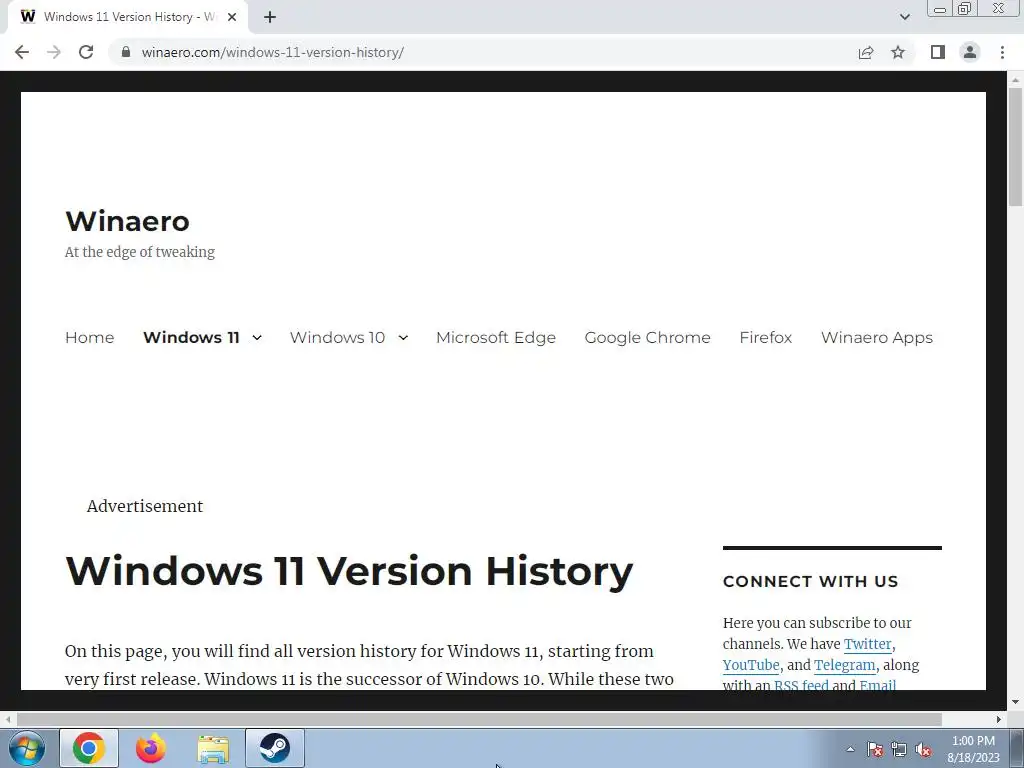Click the scroll down arrow
The height and width of the screenshot is (768, 1024).
tap(1015, 703)
